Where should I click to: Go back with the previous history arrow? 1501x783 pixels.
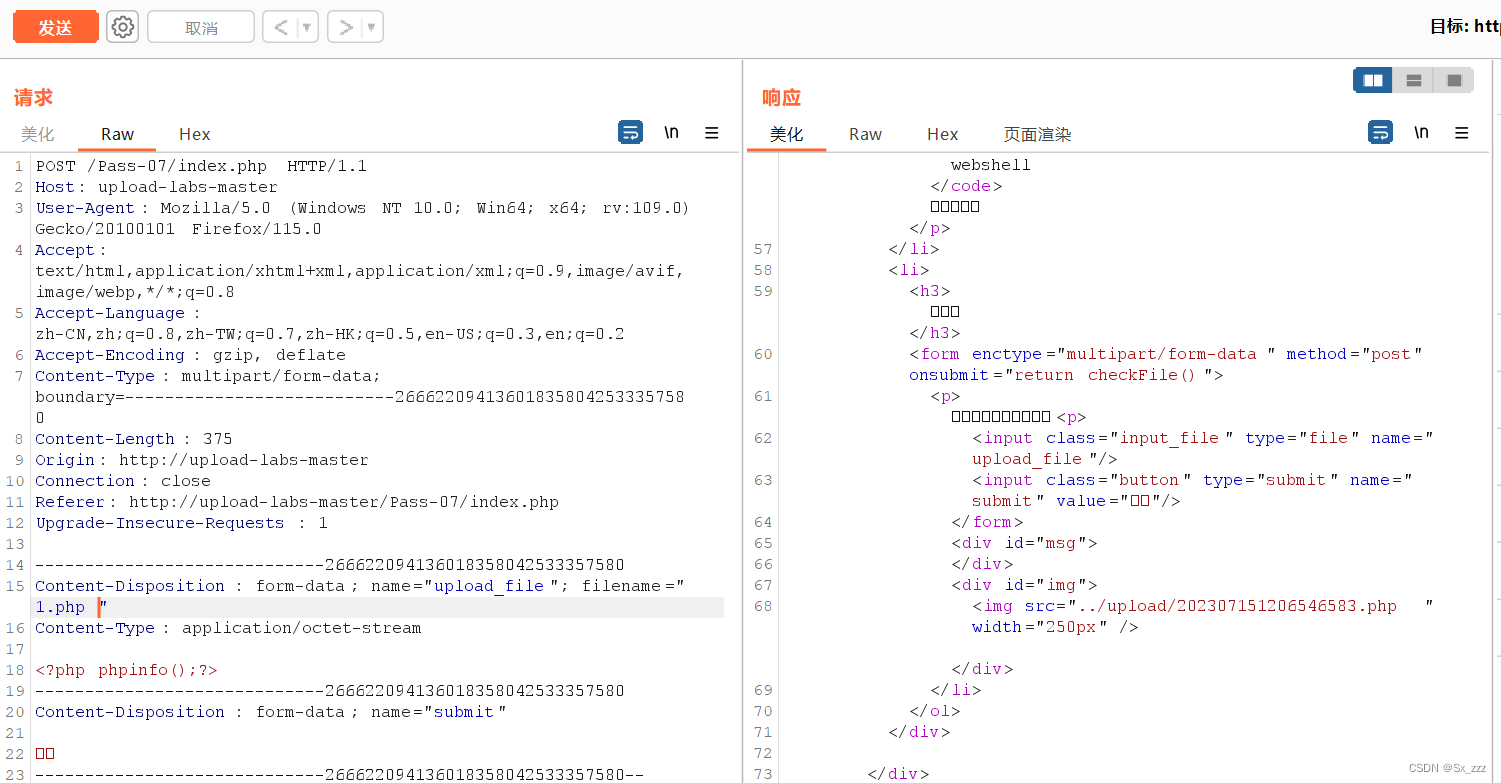(x=281, y=27)
